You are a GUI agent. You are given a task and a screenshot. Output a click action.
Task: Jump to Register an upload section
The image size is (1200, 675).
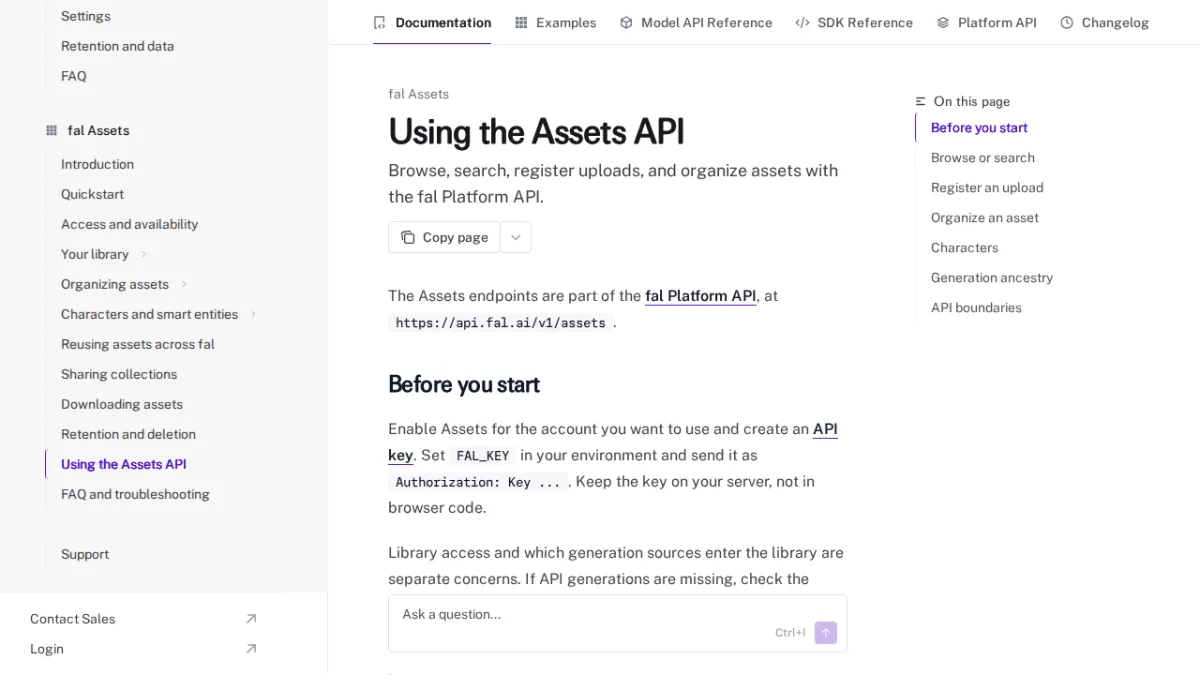click(987, 188)
